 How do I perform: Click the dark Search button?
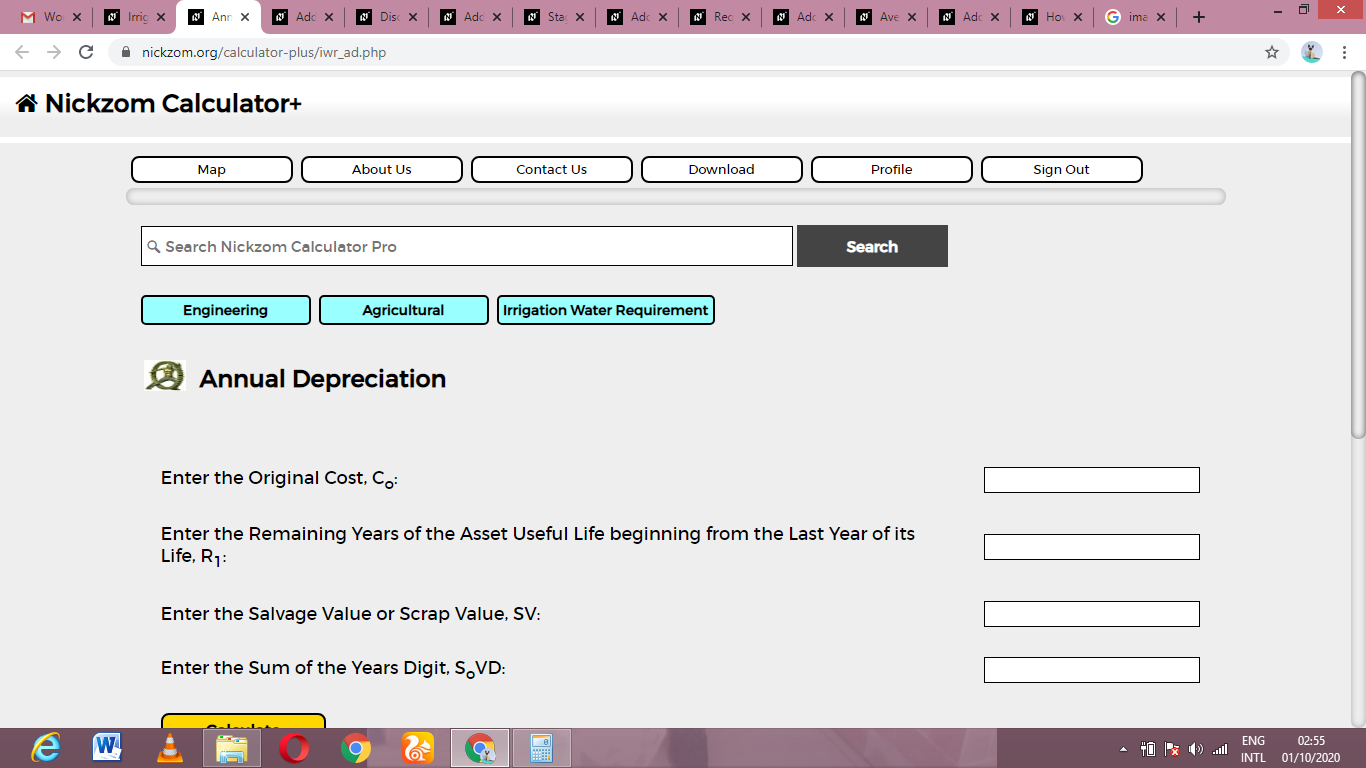(872, 246)
